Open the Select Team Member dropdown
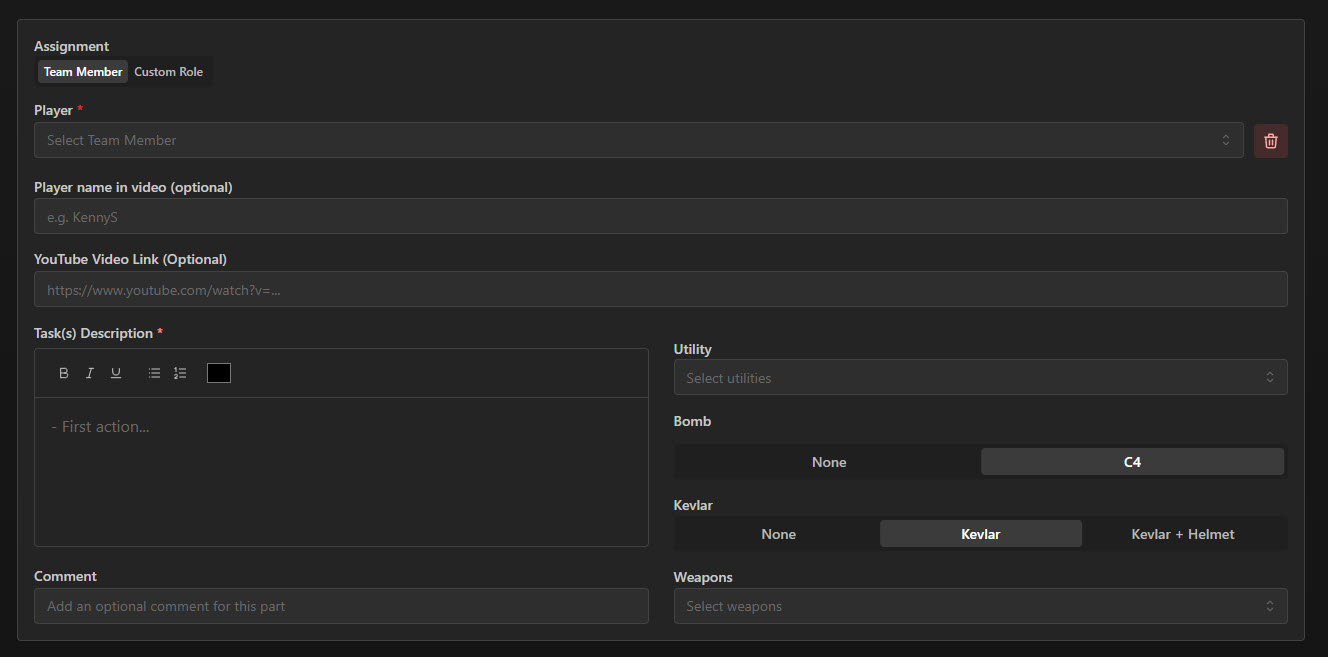The width and height of the screenshot is (1328, 657). pos(640,140)
